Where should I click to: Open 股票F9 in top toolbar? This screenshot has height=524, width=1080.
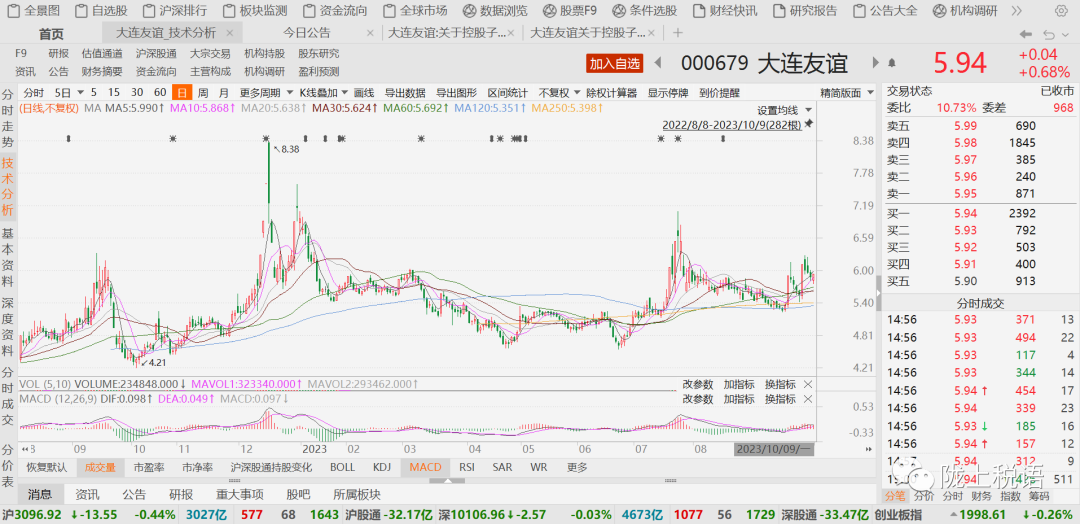[x=570, y=10]
